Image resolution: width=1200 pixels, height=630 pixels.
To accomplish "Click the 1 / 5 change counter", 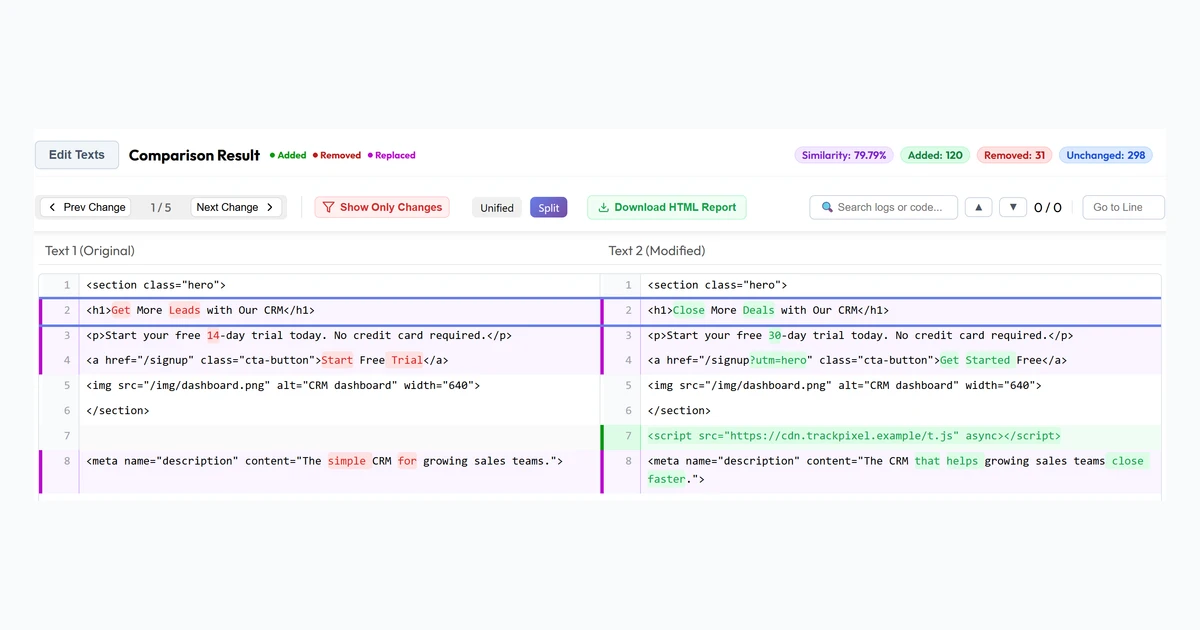I will coord(161,207).
